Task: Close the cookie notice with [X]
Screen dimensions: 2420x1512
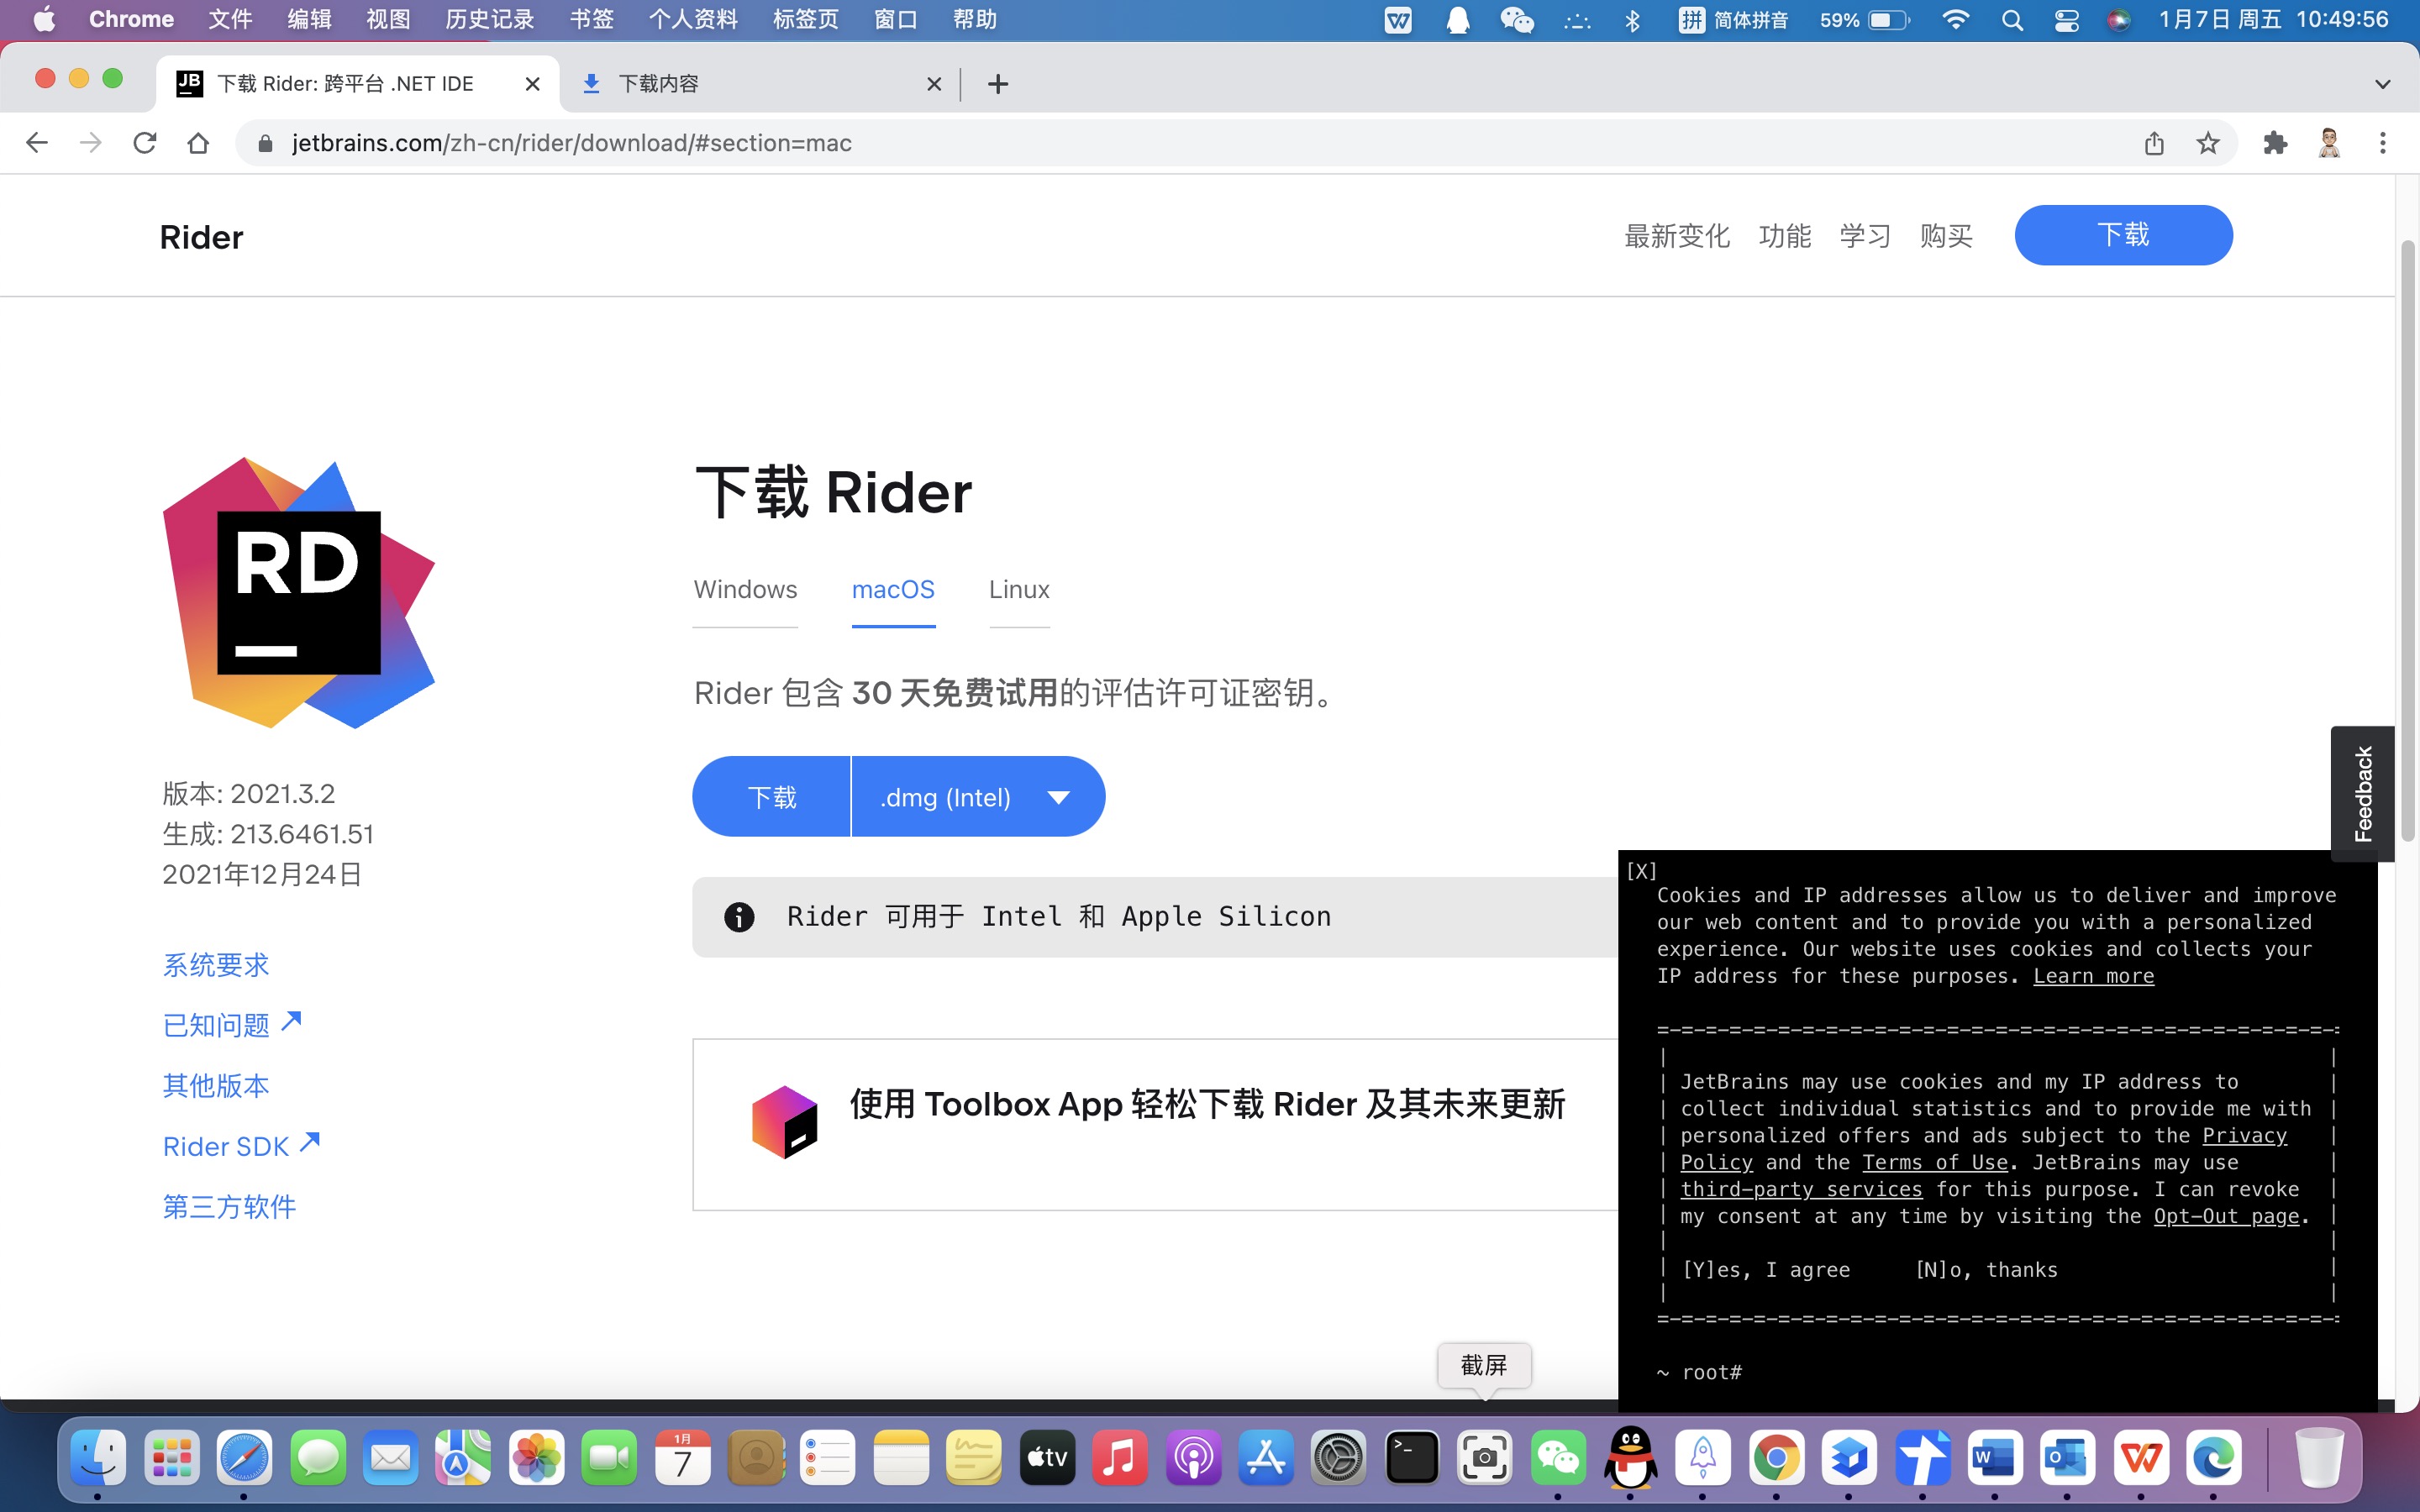Action: [1641, 871]
